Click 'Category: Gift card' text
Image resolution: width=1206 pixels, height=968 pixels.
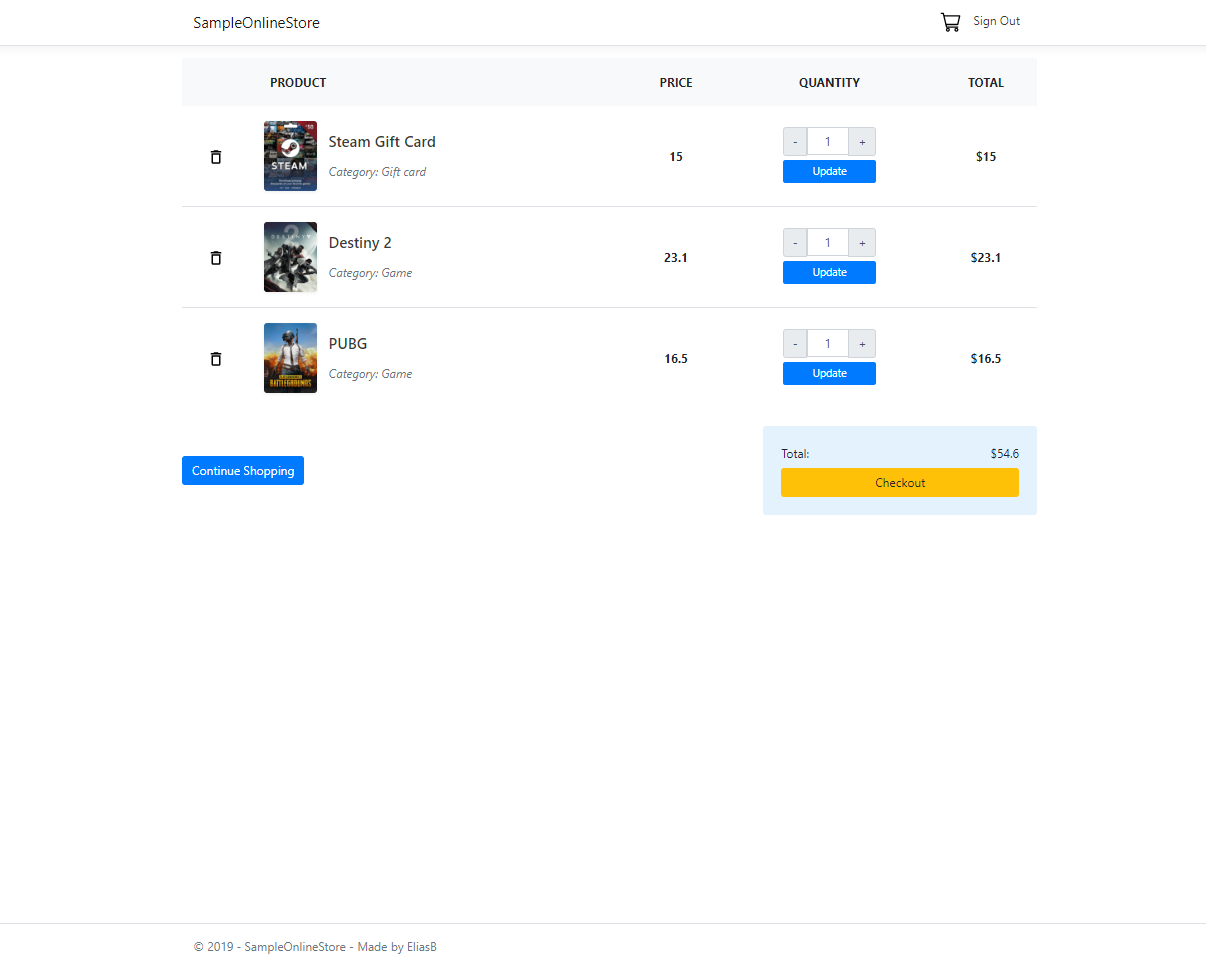pyautogui.click(x=377, y=172)
